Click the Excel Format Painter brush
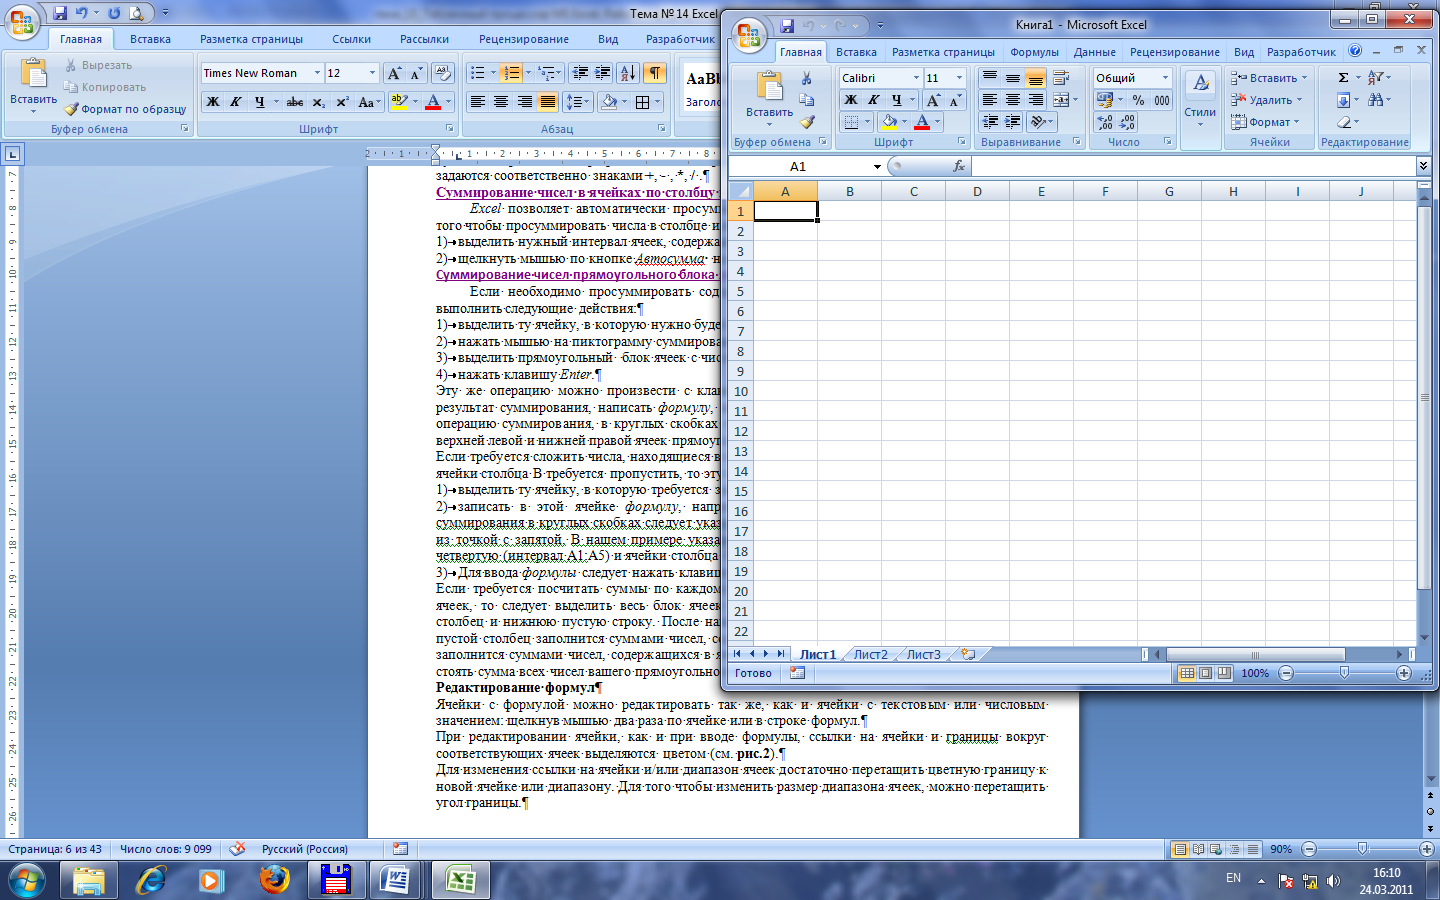This screenshot has height=900, width=1440. (807, 122)
